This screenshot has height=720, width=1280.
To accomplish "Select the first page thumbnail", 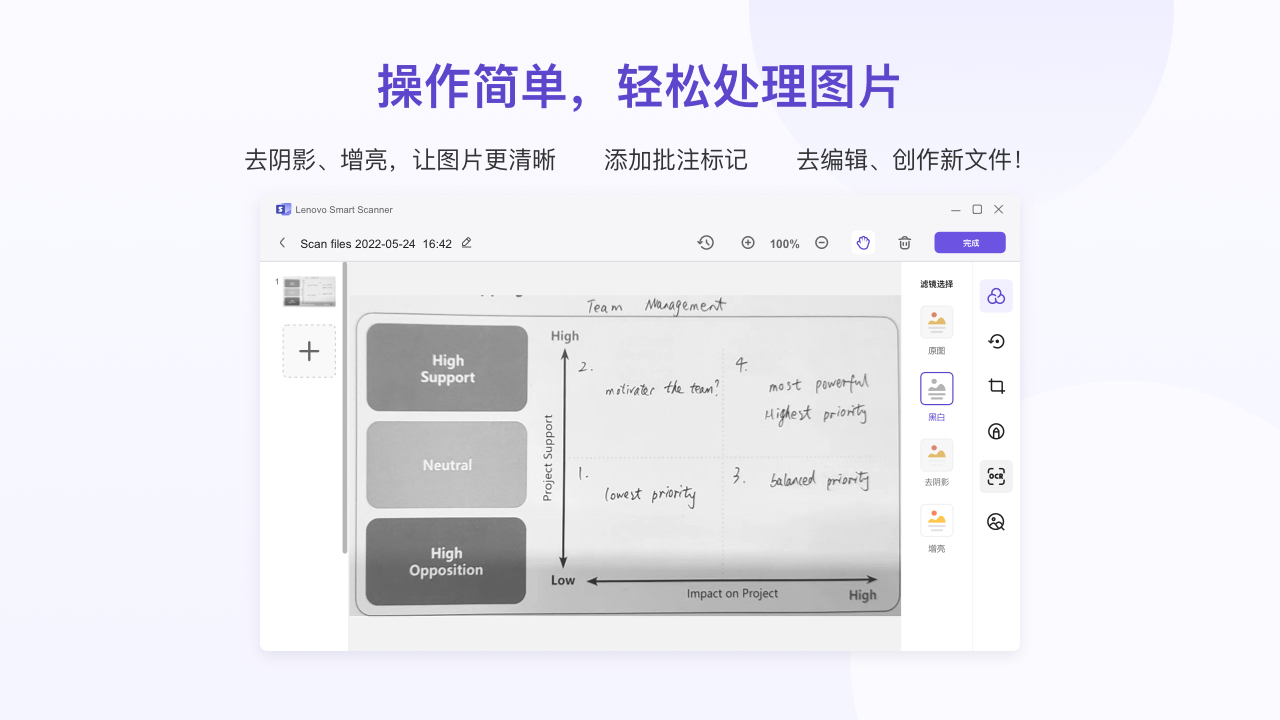I will (x=309, y=289).
